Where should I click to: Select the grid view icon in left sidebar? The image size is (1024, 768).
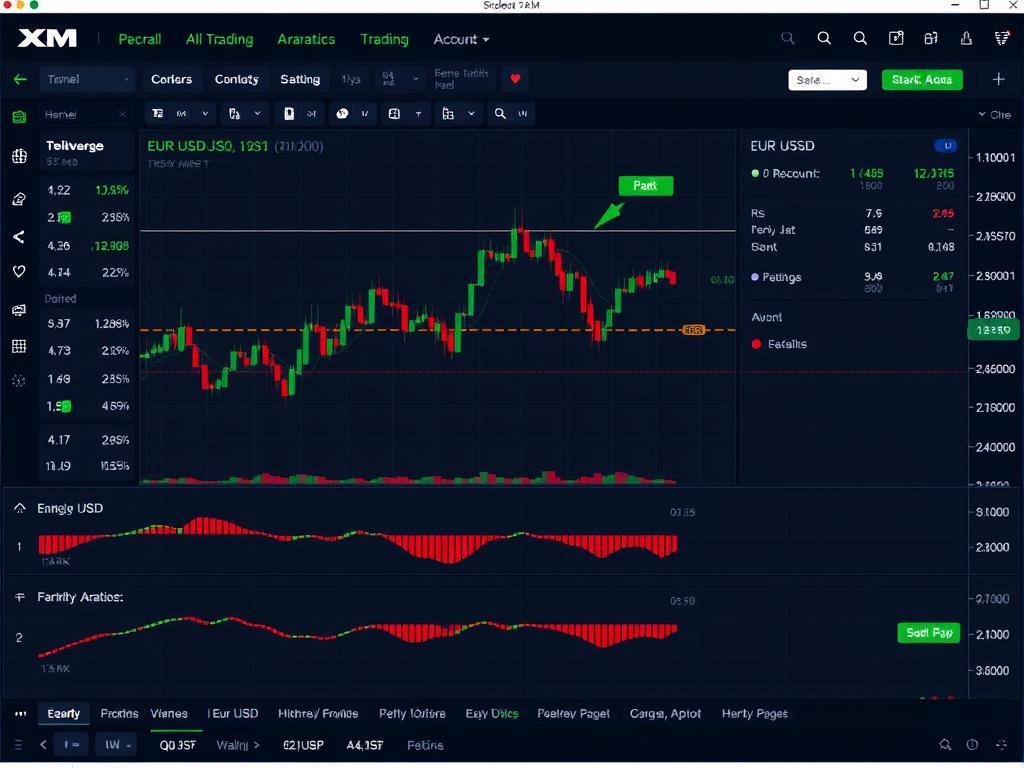[18, 346]
